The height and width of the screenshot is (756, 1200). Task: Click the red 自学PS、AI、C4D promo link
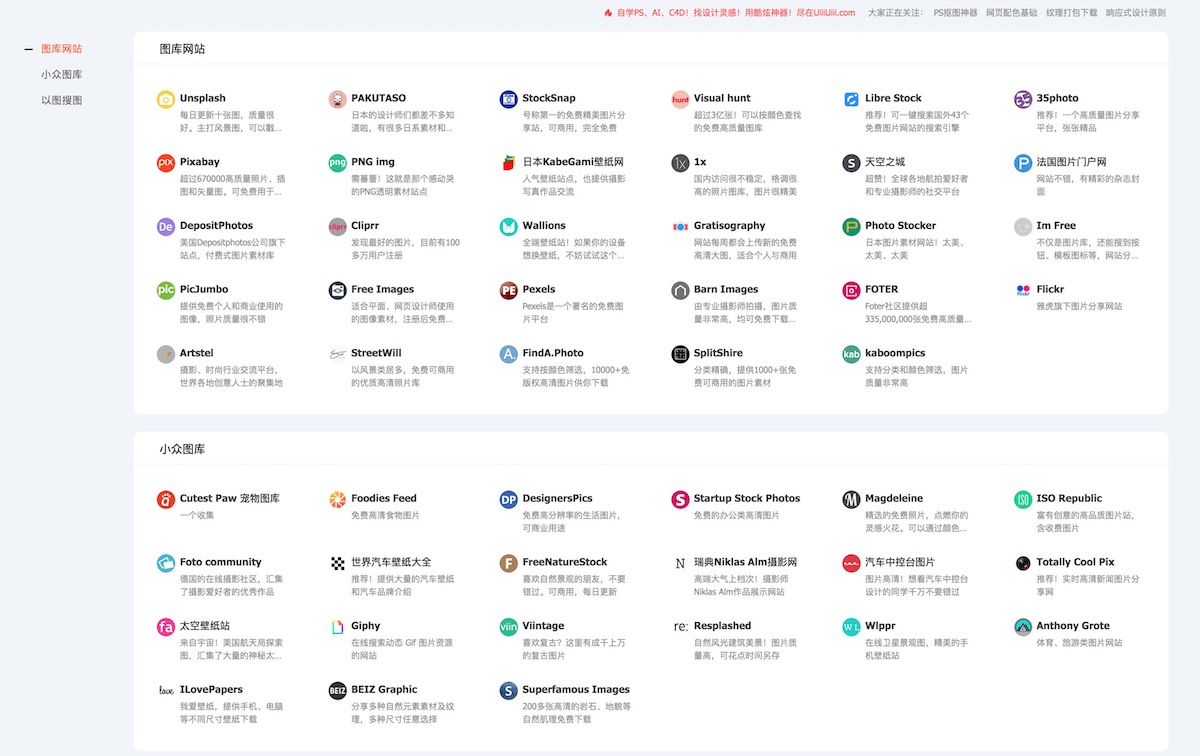[736, 13]
